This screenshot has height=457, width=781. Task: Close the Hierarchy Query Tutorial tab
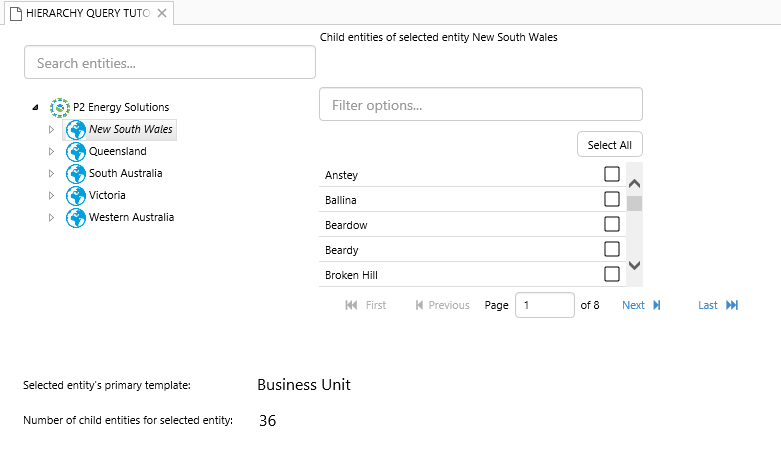[x=162, y=13]
